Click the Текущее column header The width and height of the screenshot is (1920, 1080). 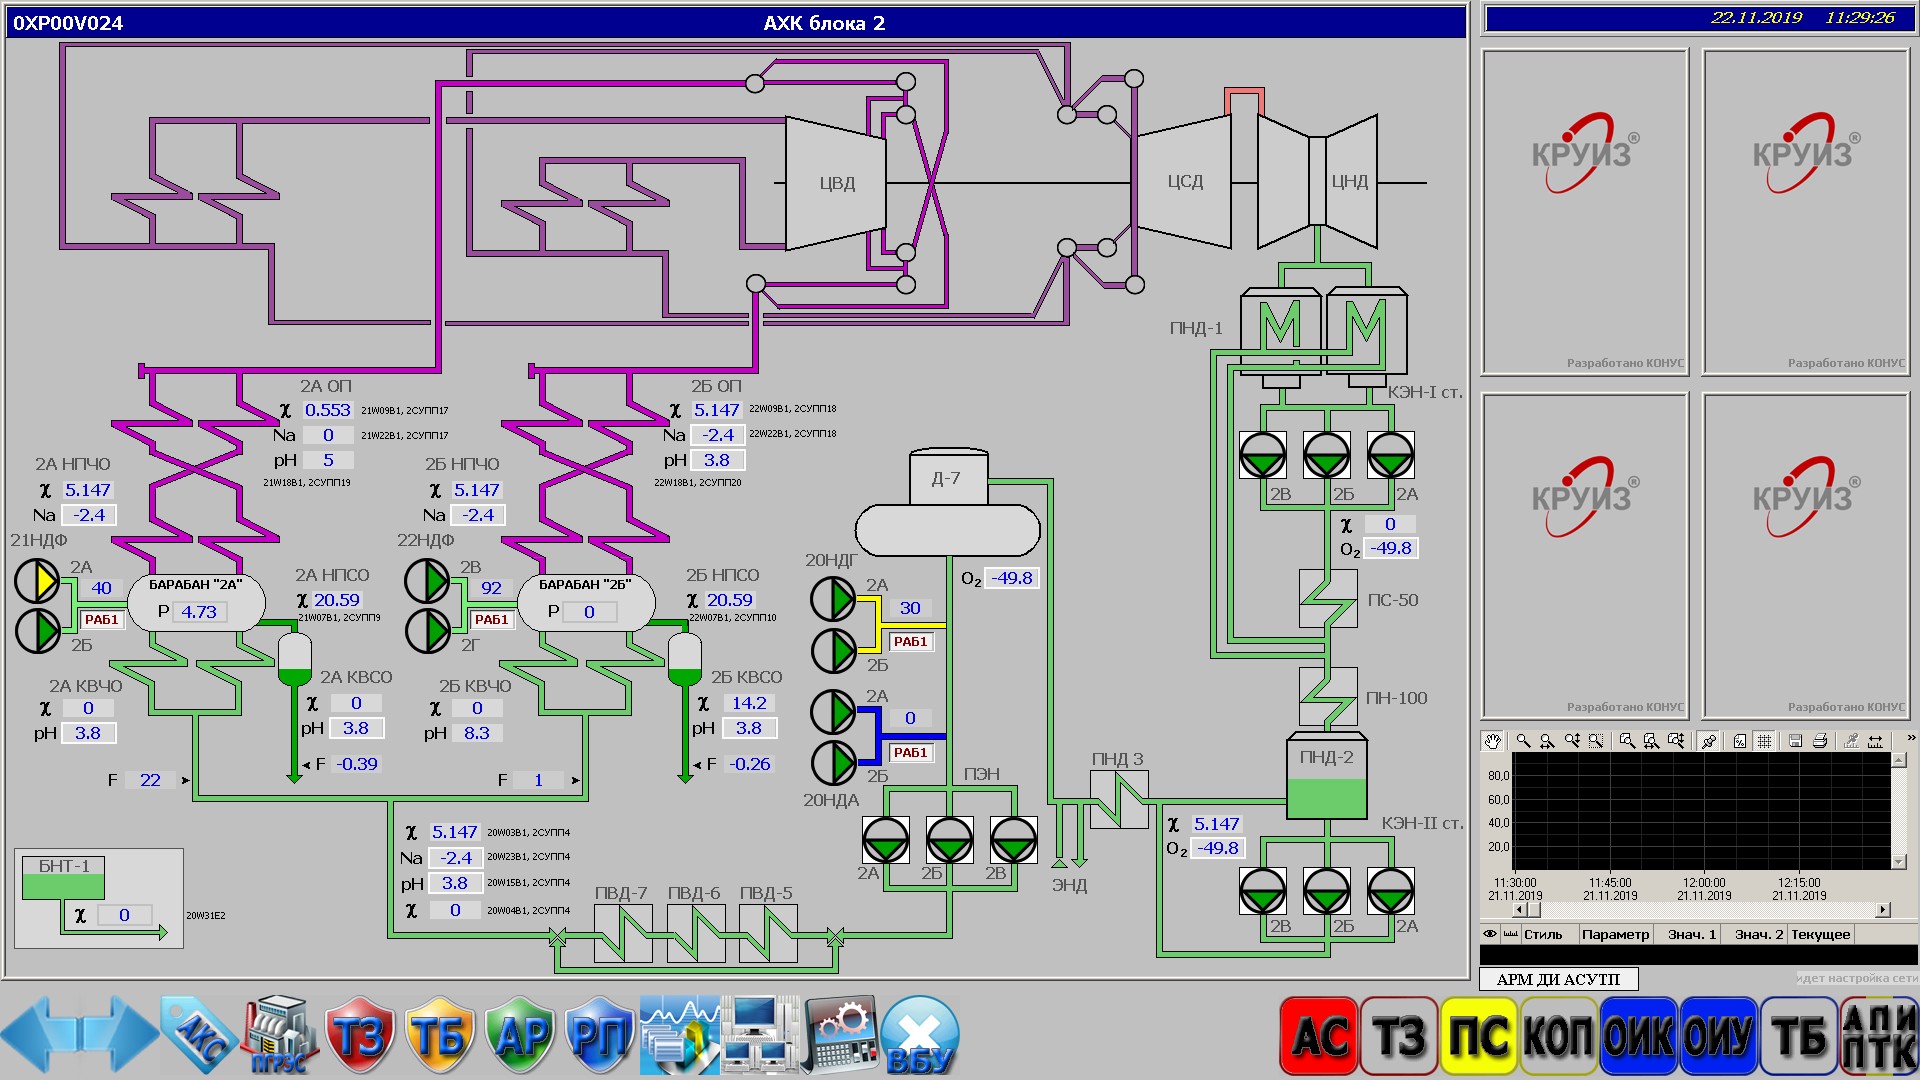[x=1820, y=934]
